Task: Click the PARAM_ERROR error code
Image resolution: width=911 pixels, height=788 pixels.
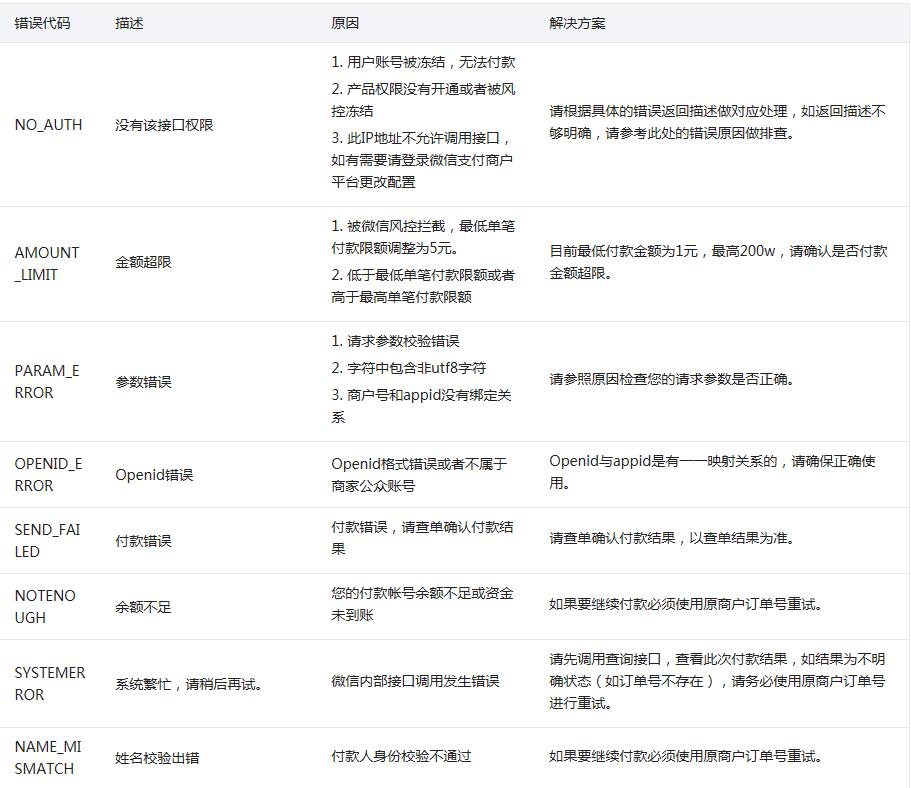Action: 47,381
